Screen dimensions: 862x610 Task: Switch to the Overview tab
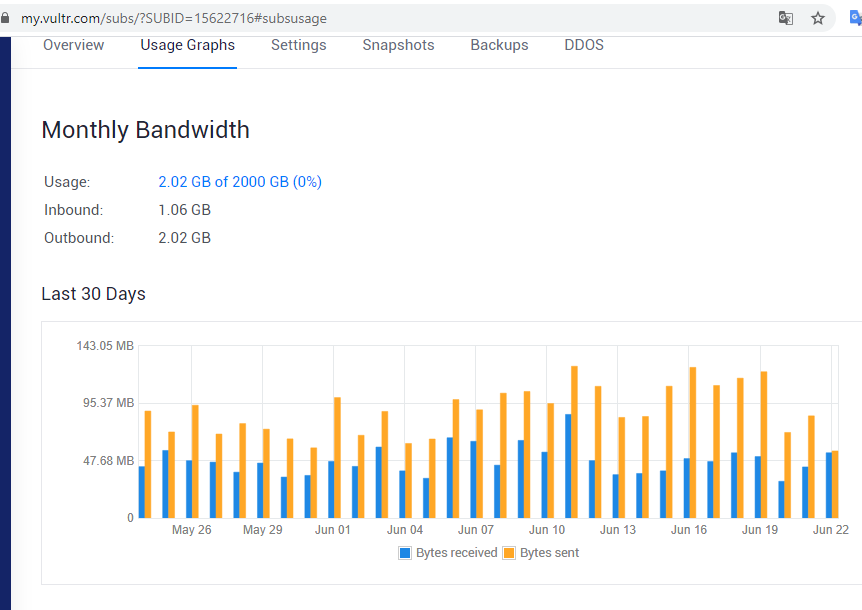(x=74, y=45)
